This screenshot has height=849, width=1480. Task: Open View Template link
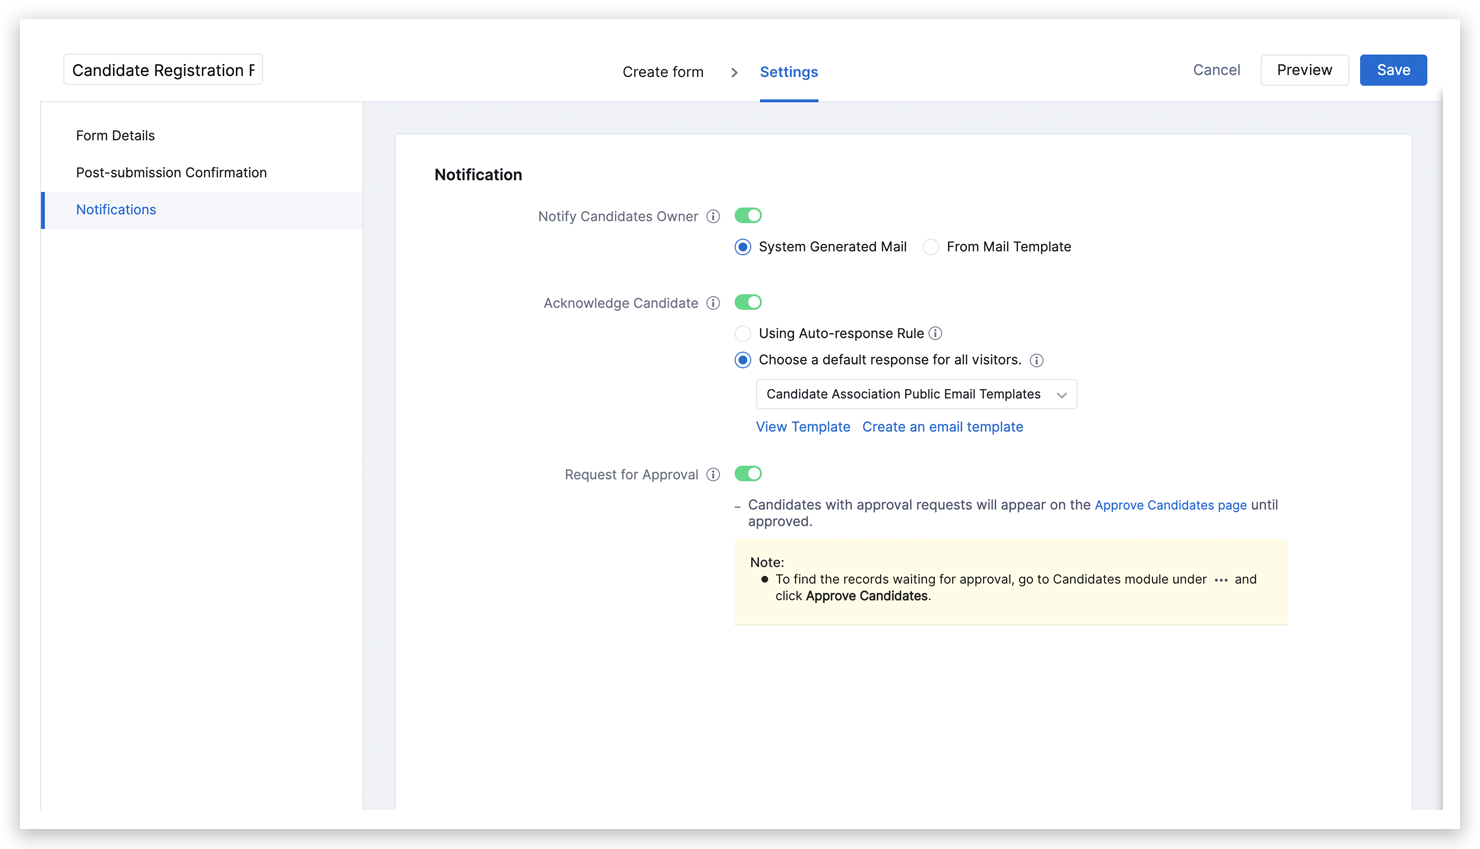point(803,427)
